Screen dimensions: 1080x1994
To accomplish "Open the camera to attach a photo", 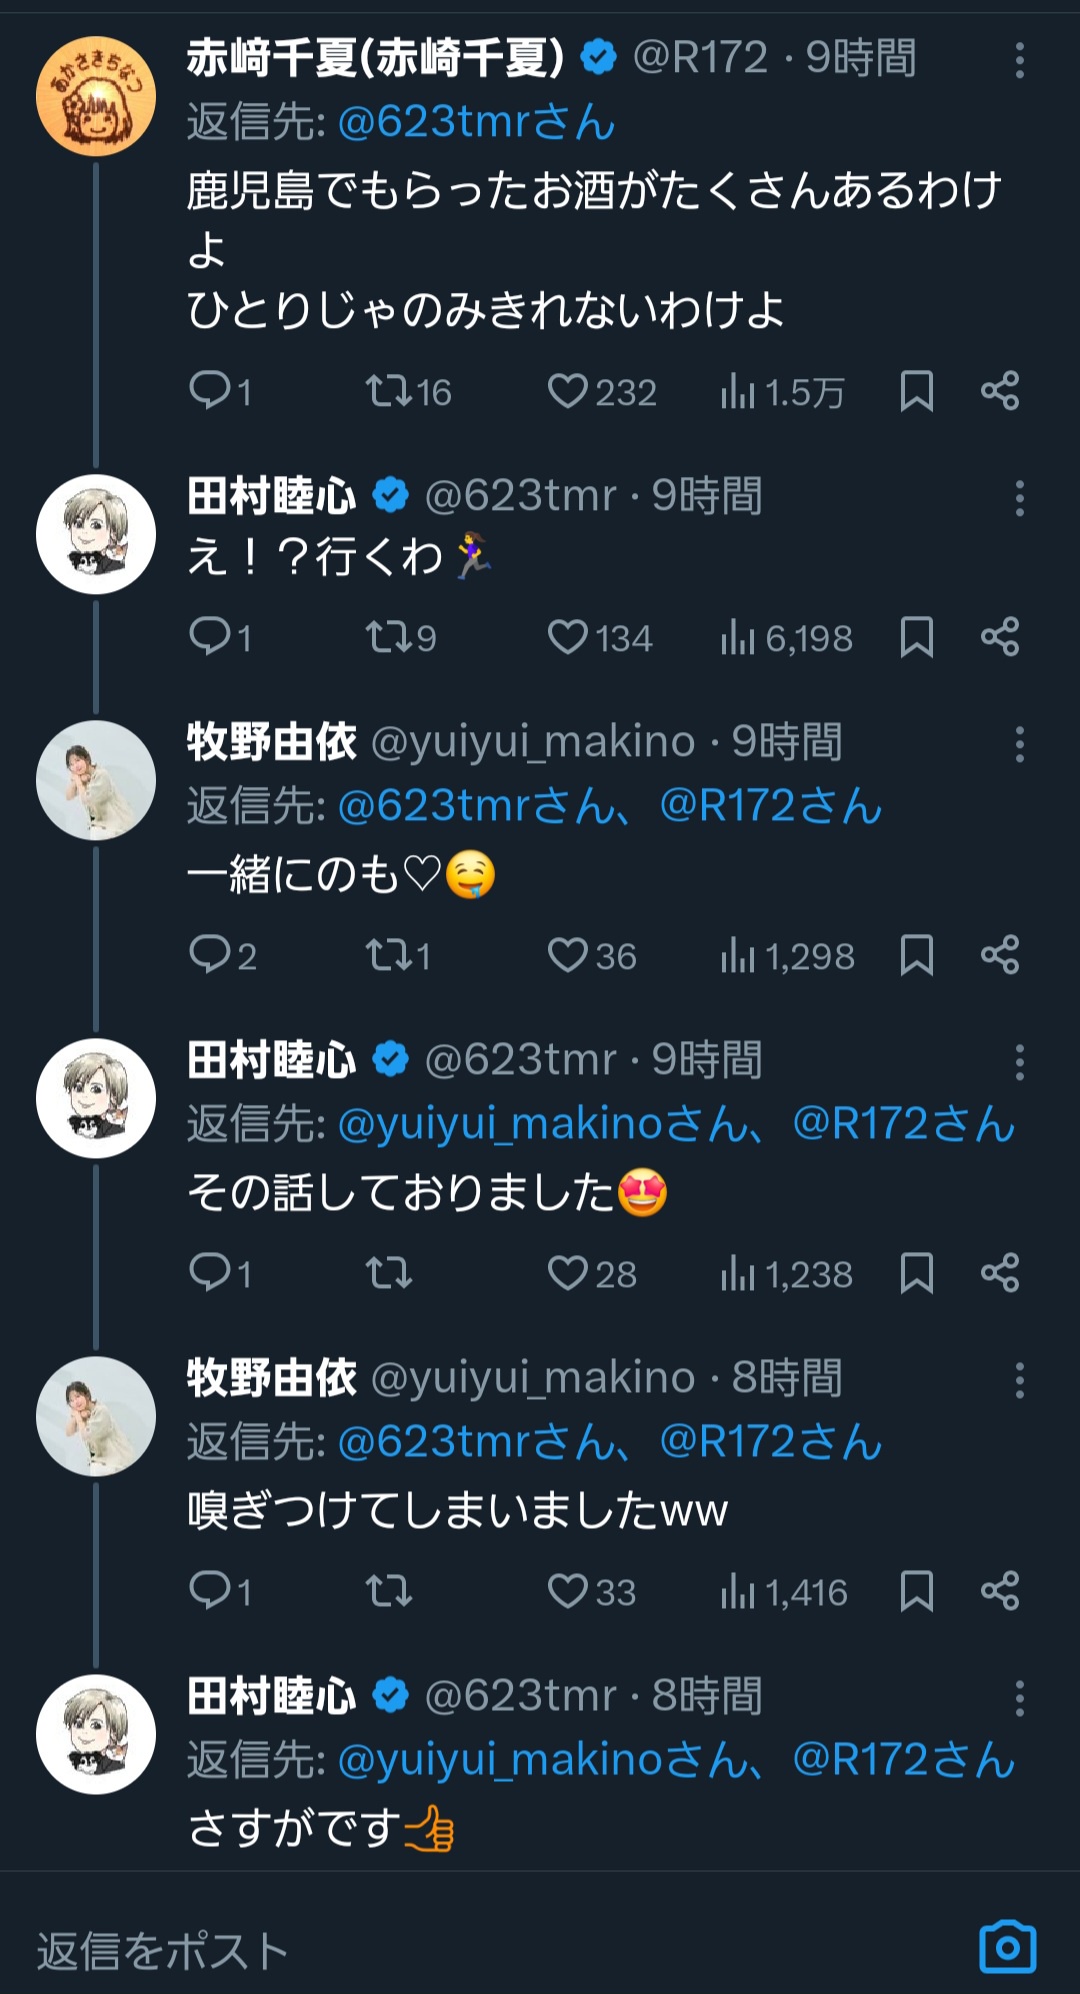I will (x=1007, y=1947).
